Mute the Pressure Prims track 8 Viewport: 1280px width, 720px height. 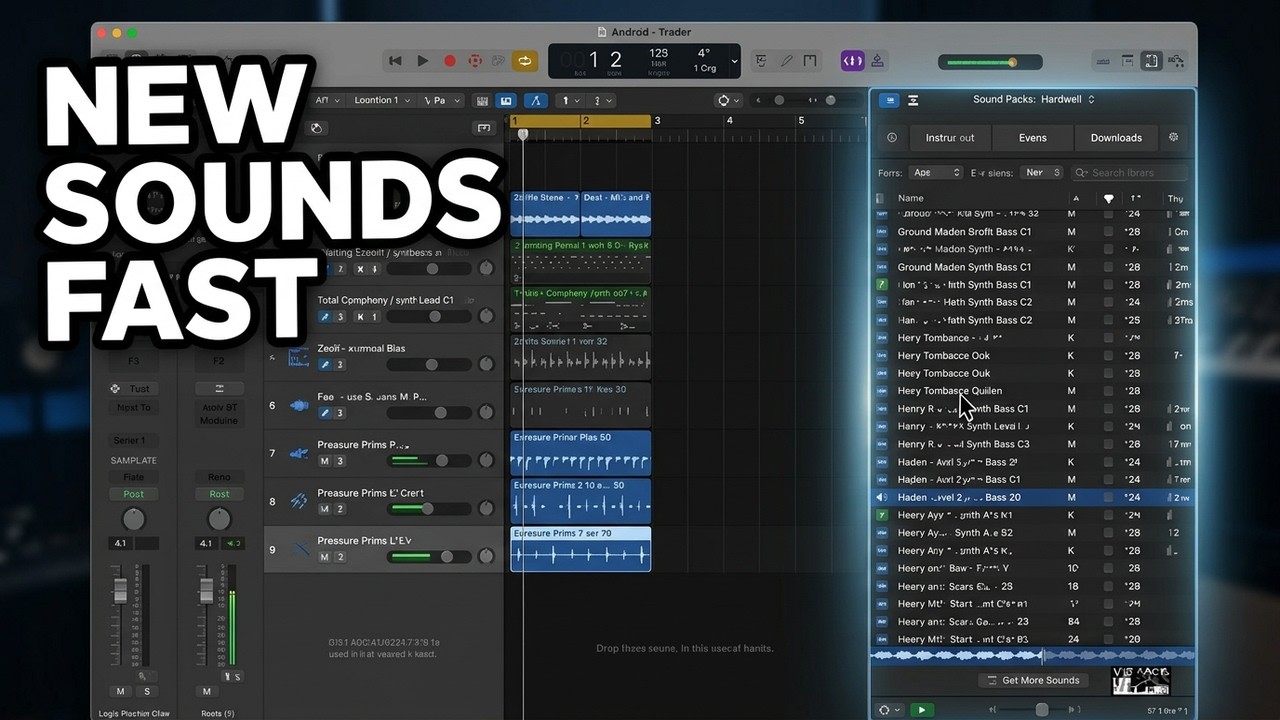[x=324, y=509]
